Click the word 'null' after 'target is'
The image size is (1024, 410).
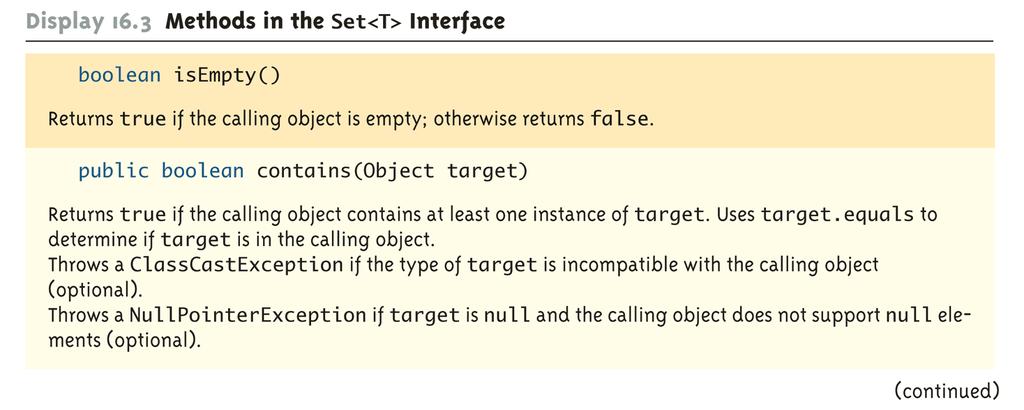pyautogui.click(x=507, y=315)
